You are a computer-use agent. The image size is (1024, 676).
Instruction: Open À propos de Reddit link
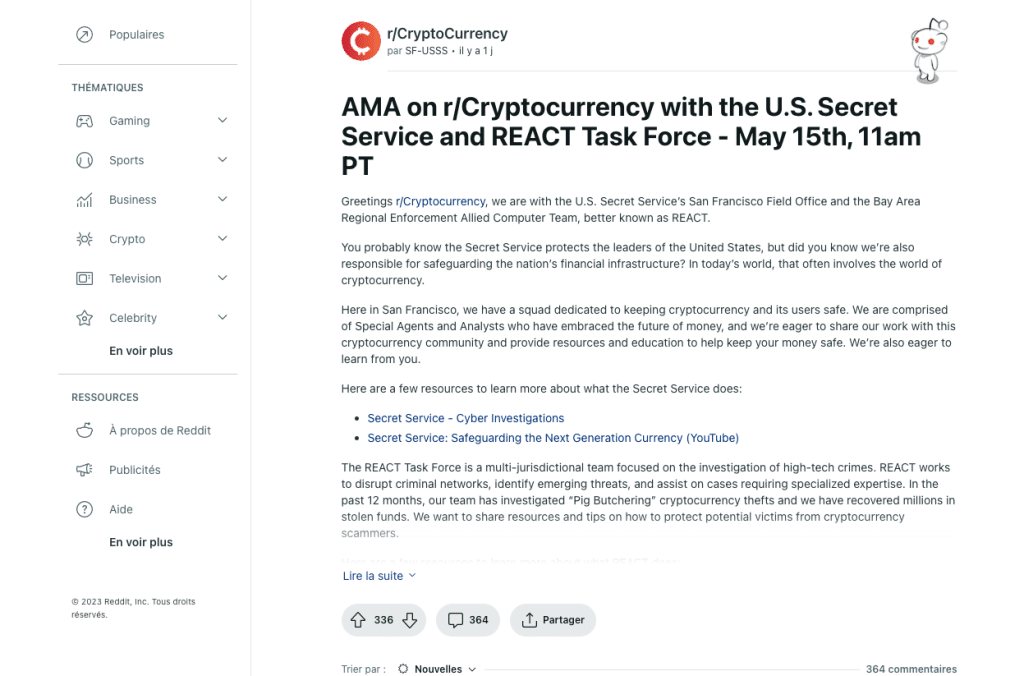tap(160, 430)
